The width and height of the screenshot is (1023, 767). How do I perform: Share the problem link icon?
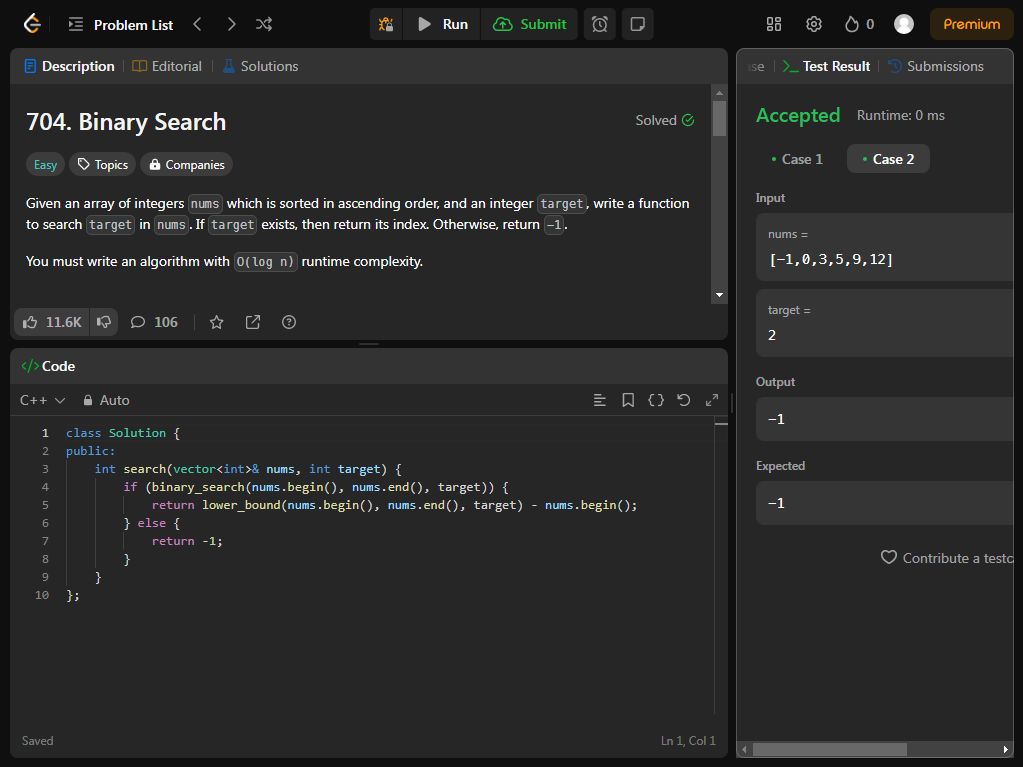point(252,322)
